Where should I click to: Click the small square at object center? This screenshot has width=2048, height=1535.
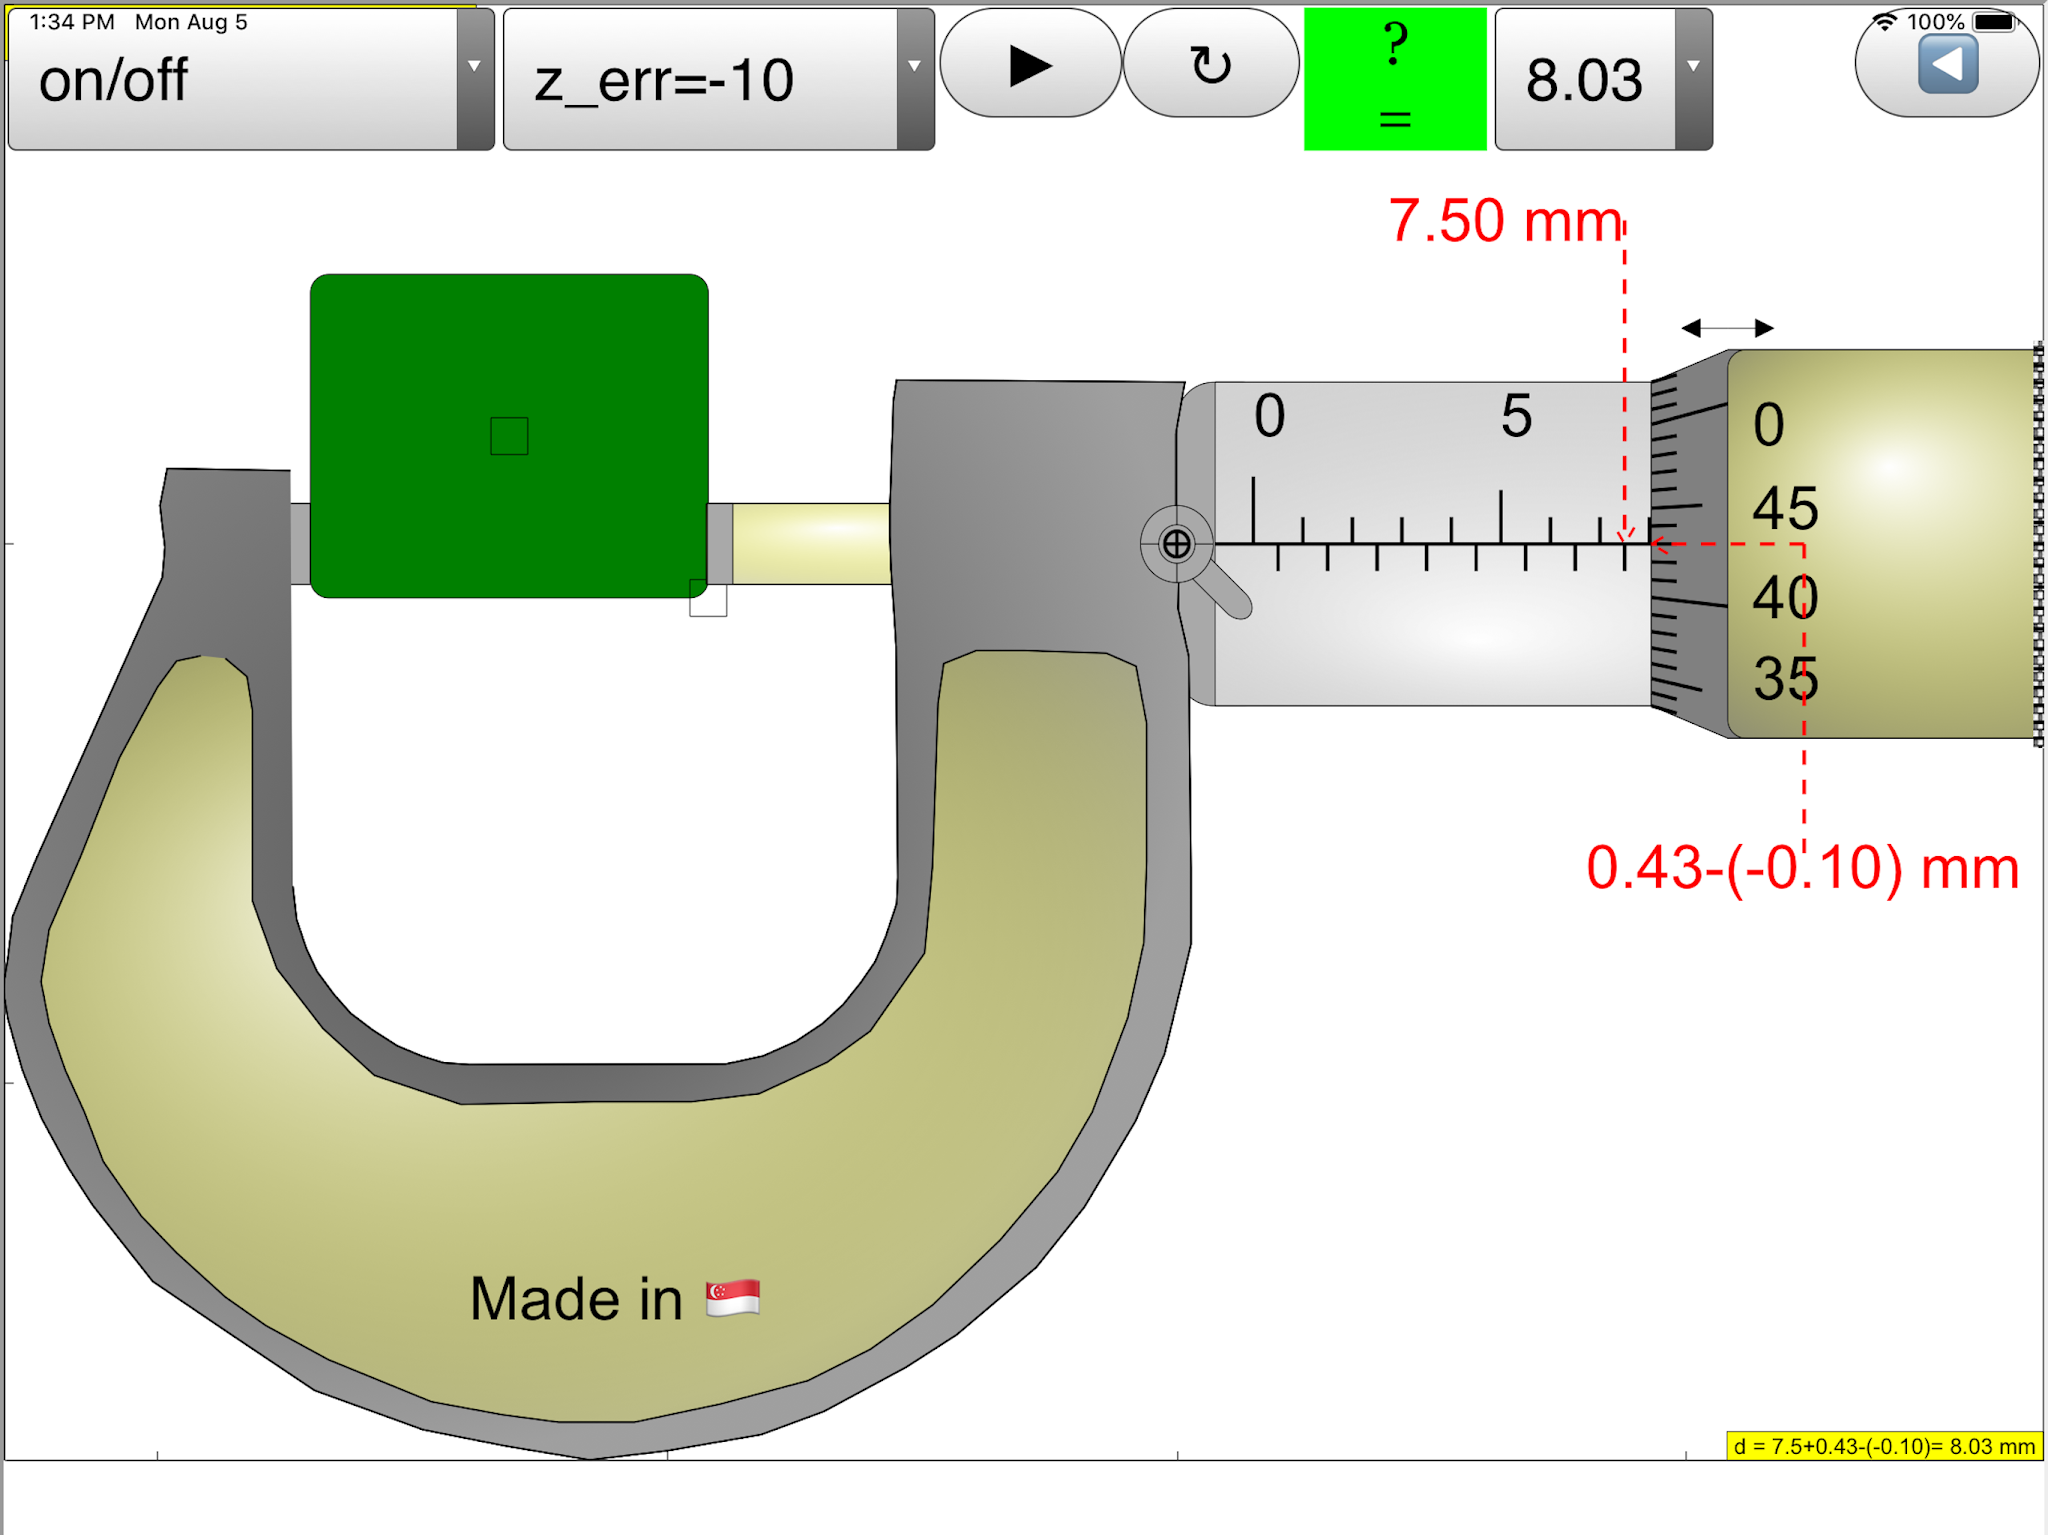tap(509, 436)
